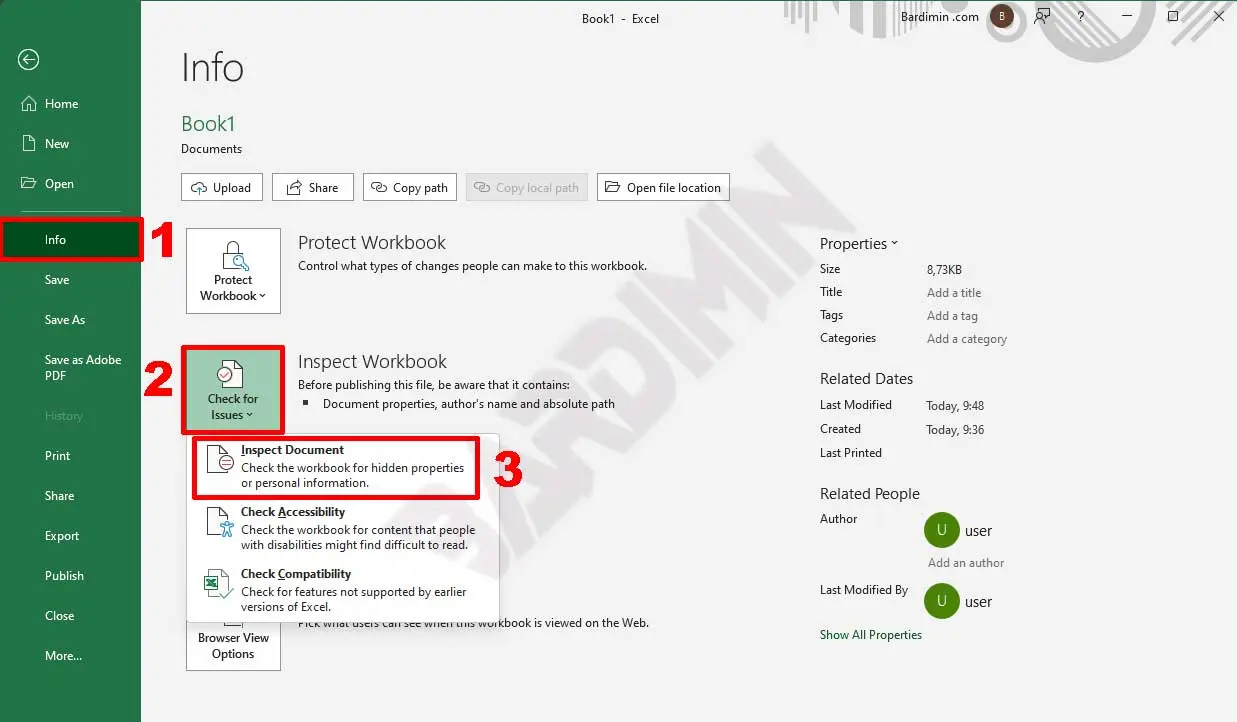Viewport: 1237px width, 722px height.
Task: Click Show All Properties link
Action: [870, 635]
